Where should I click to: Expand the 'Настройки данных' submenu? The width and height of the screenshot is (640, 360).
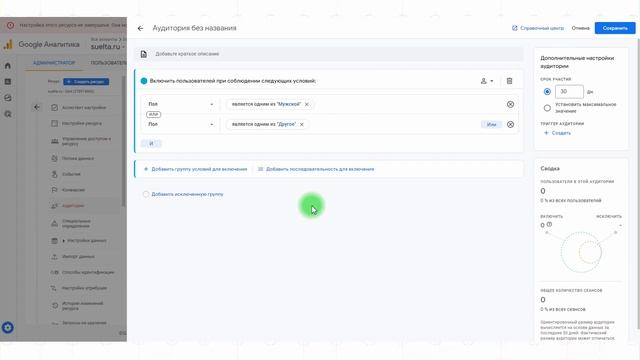(64, 241)
